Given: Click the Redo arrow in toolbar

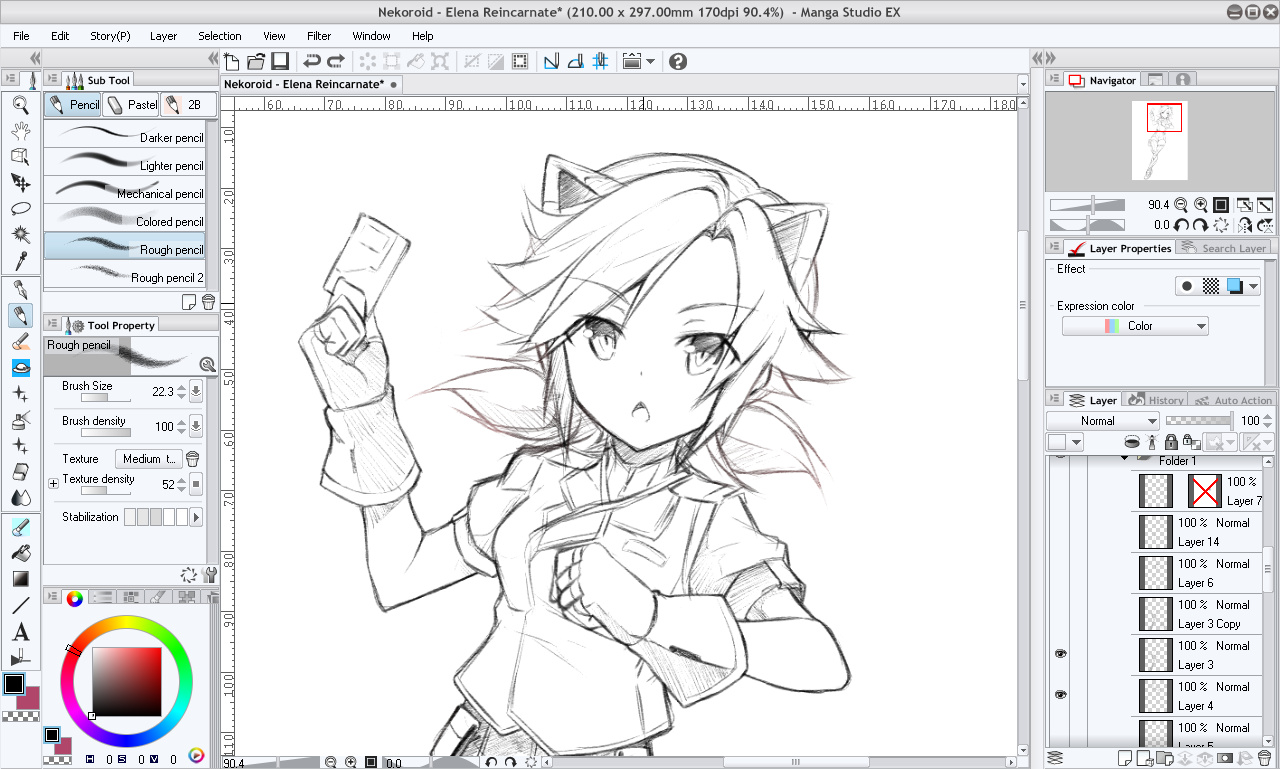Looking at the screenshot, I should [x=335, y=61].
